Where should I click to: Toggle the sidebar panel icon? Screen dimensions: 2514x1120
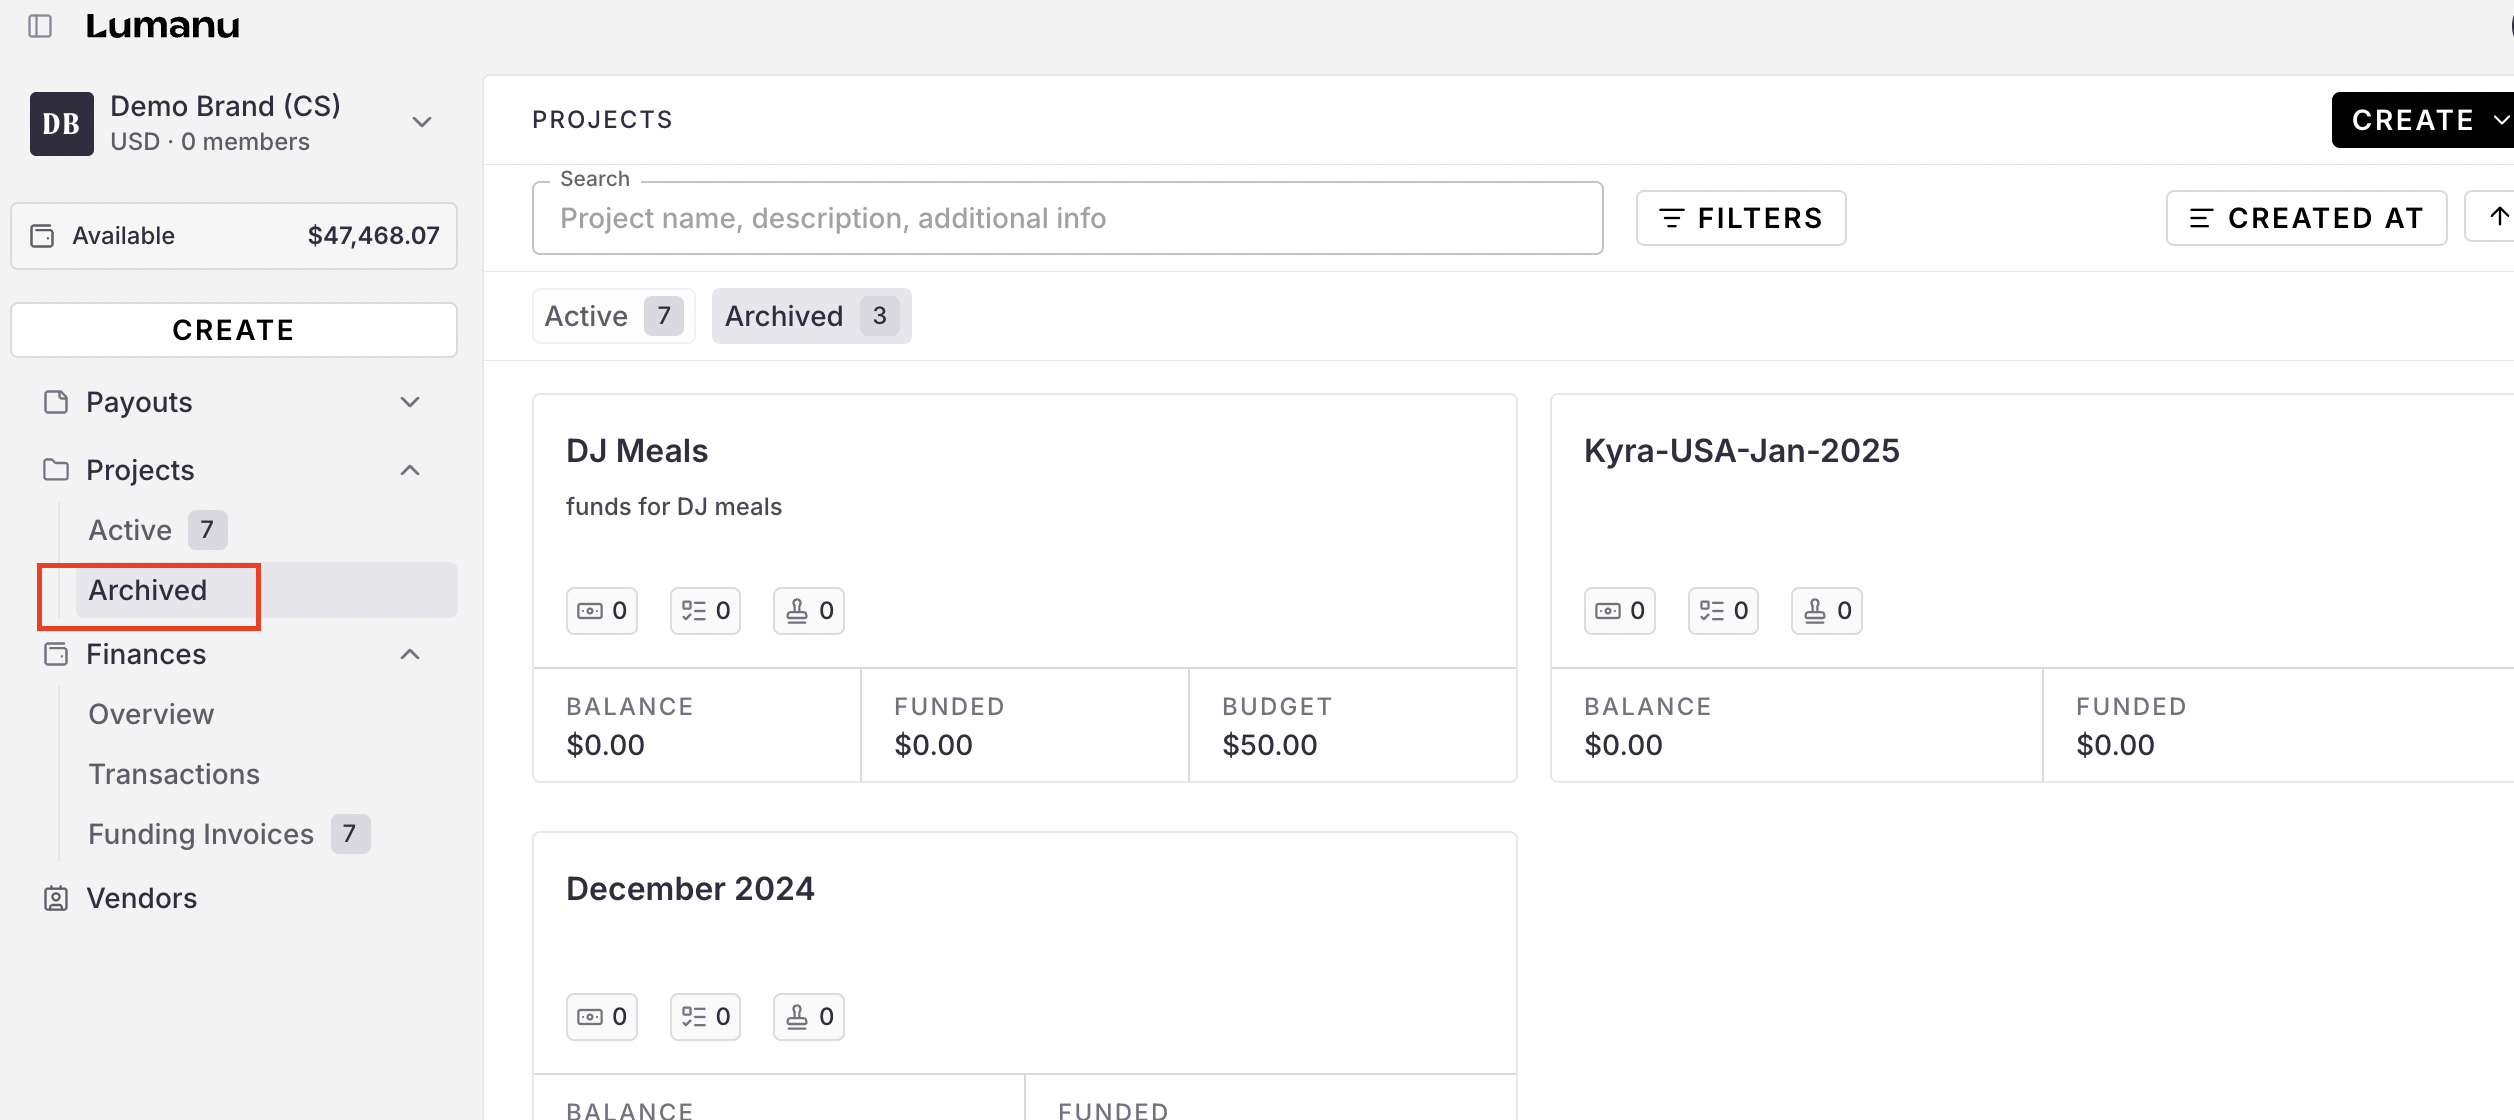(40, 26)
